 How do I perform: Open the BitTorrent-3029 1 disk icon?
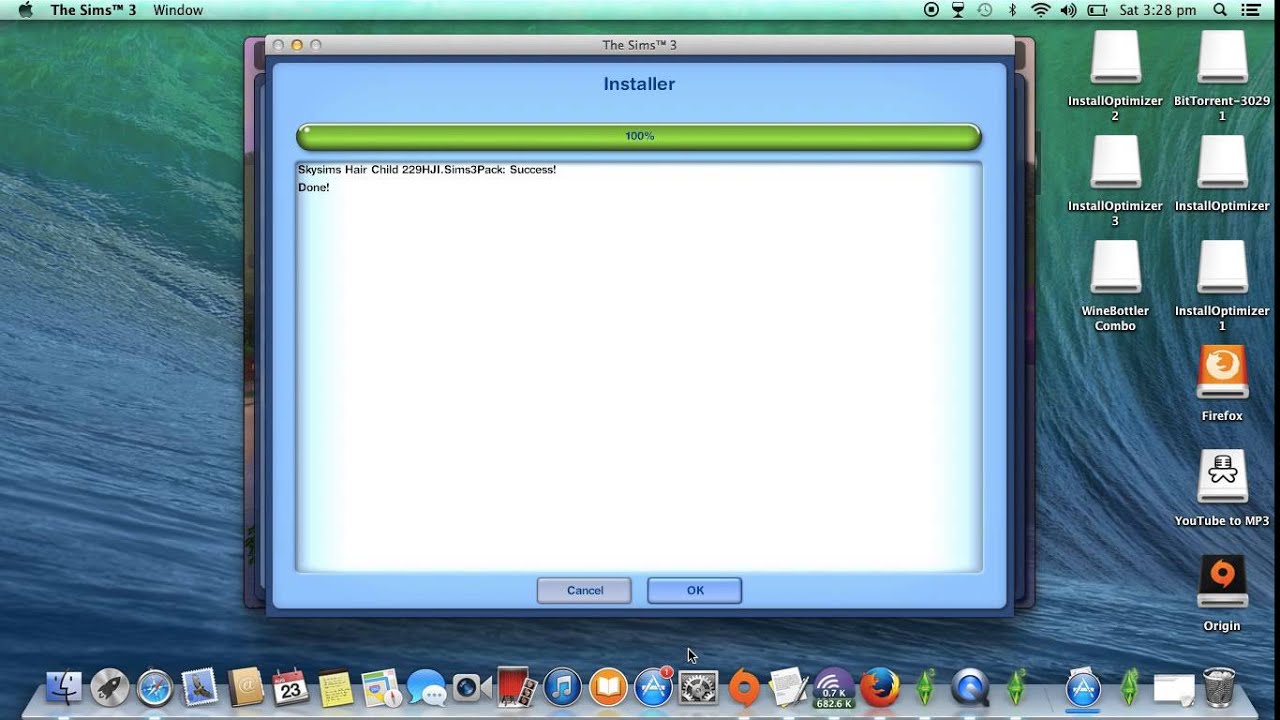pos(1222,58)
